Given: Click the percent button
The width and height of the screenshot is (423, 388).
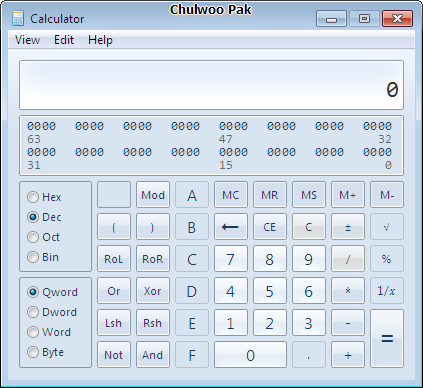Looking at the screenshot, I should click(x=387, y=259).
